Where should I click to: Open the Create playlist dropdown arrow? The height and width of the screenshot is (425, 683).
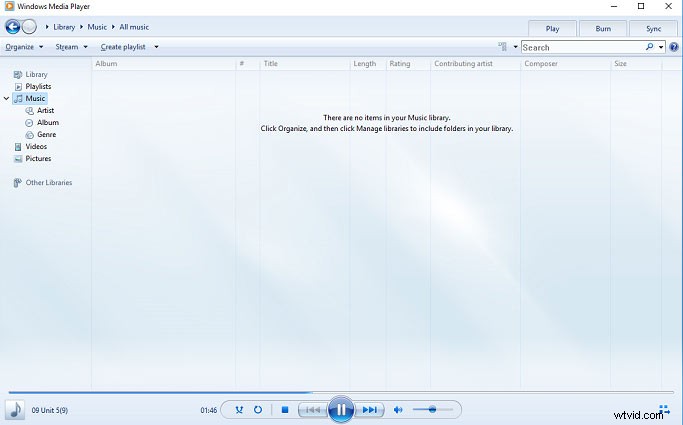(x=156, y=47)
